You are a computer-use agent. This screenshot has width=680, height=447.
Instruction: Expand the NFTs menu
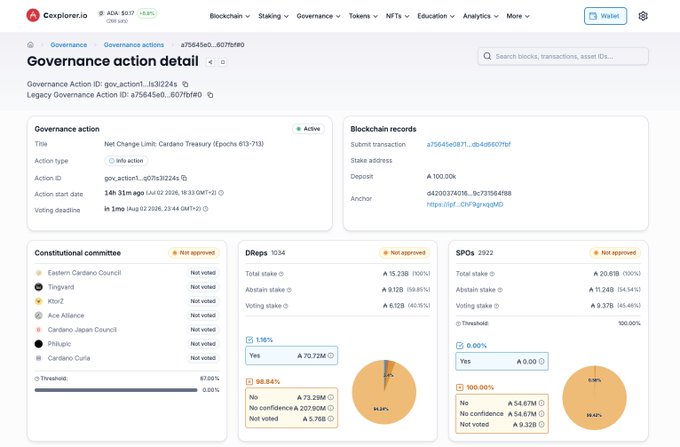tap(398, 16)
